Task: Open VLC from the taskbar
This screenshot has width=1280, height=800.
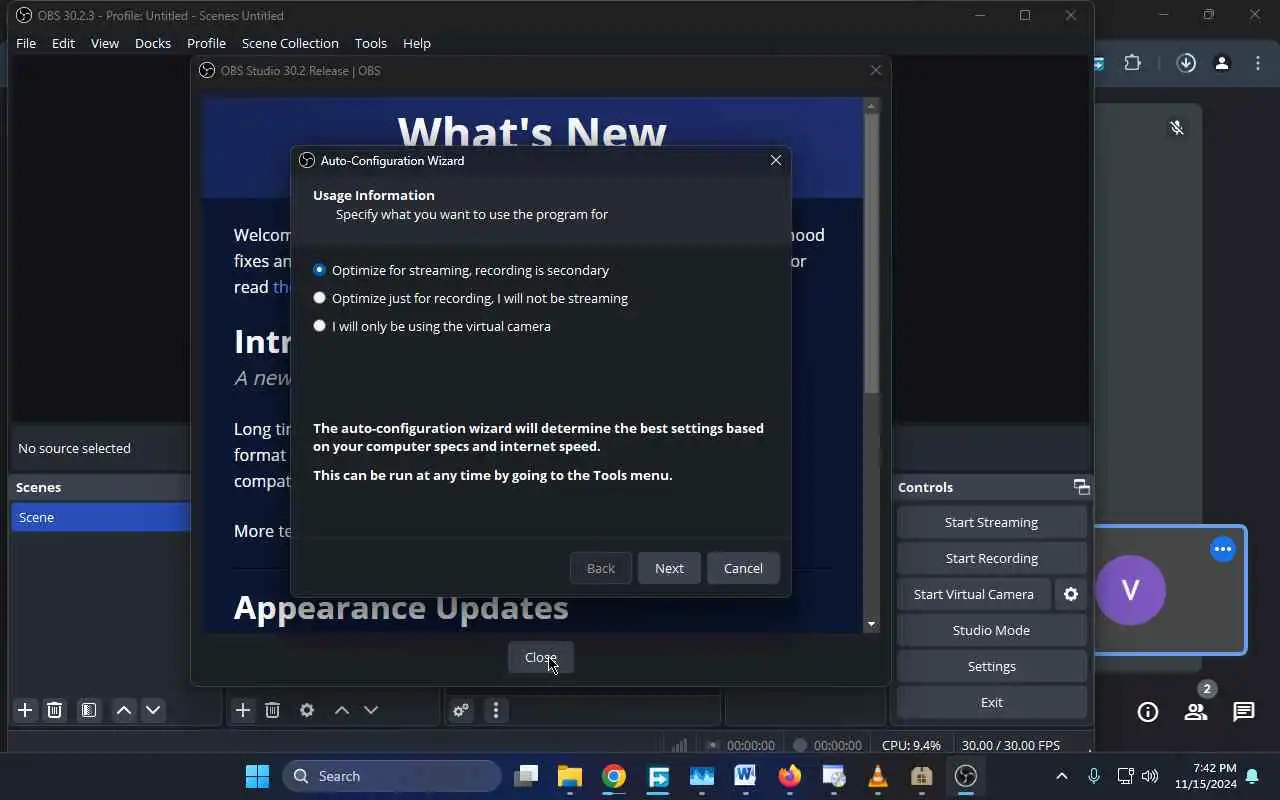Action: [x=878, y=776]
